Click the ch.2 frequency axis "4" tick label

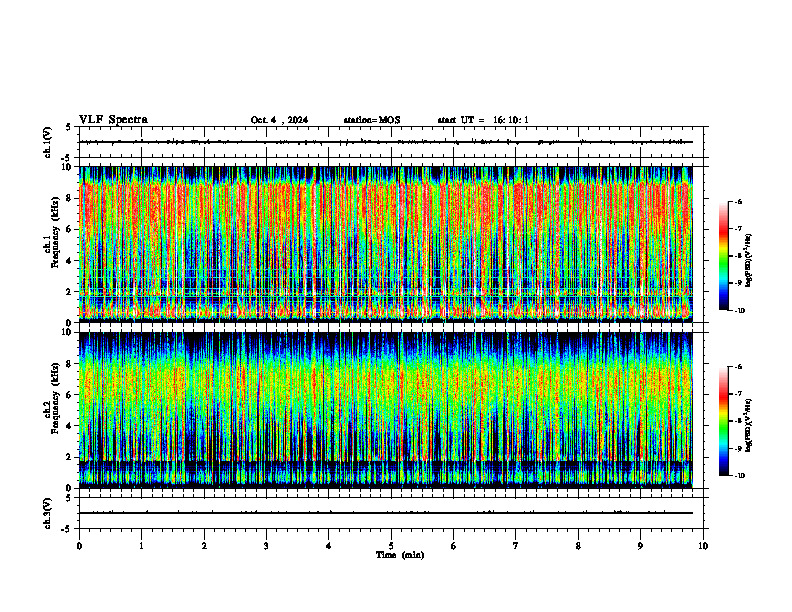point(70,426)
